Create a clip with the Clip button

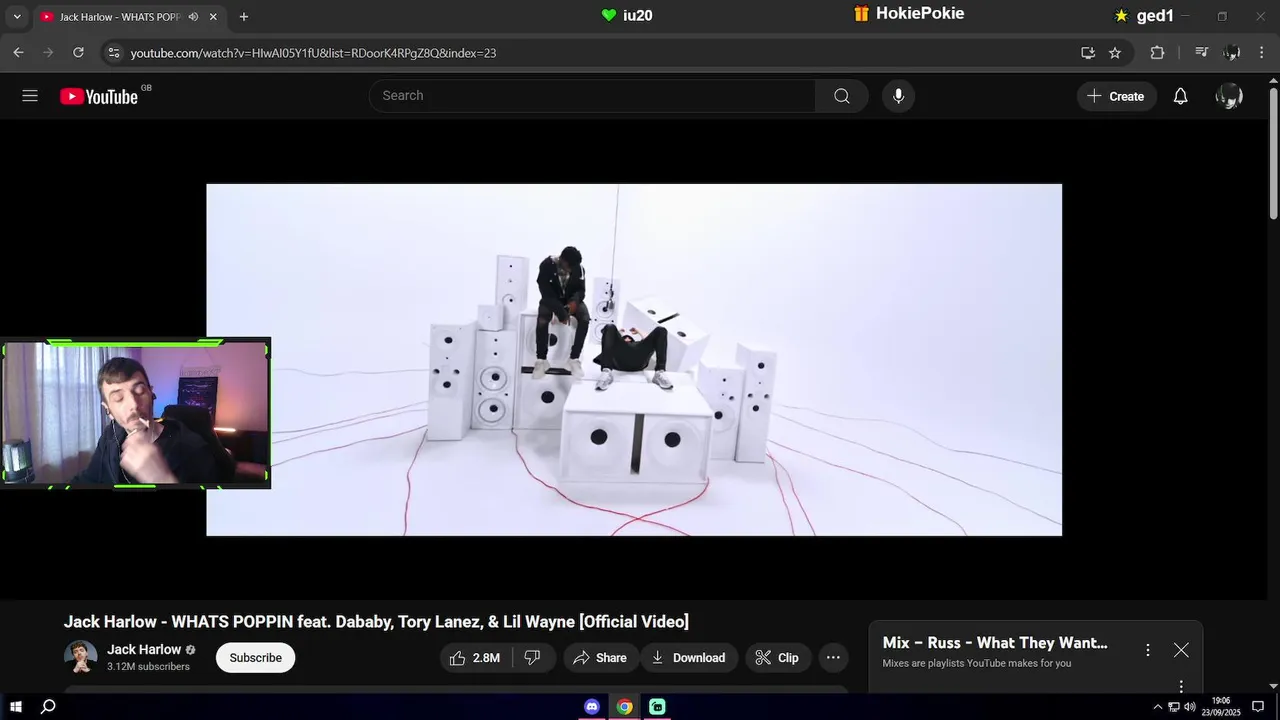[x=777, y=657]
